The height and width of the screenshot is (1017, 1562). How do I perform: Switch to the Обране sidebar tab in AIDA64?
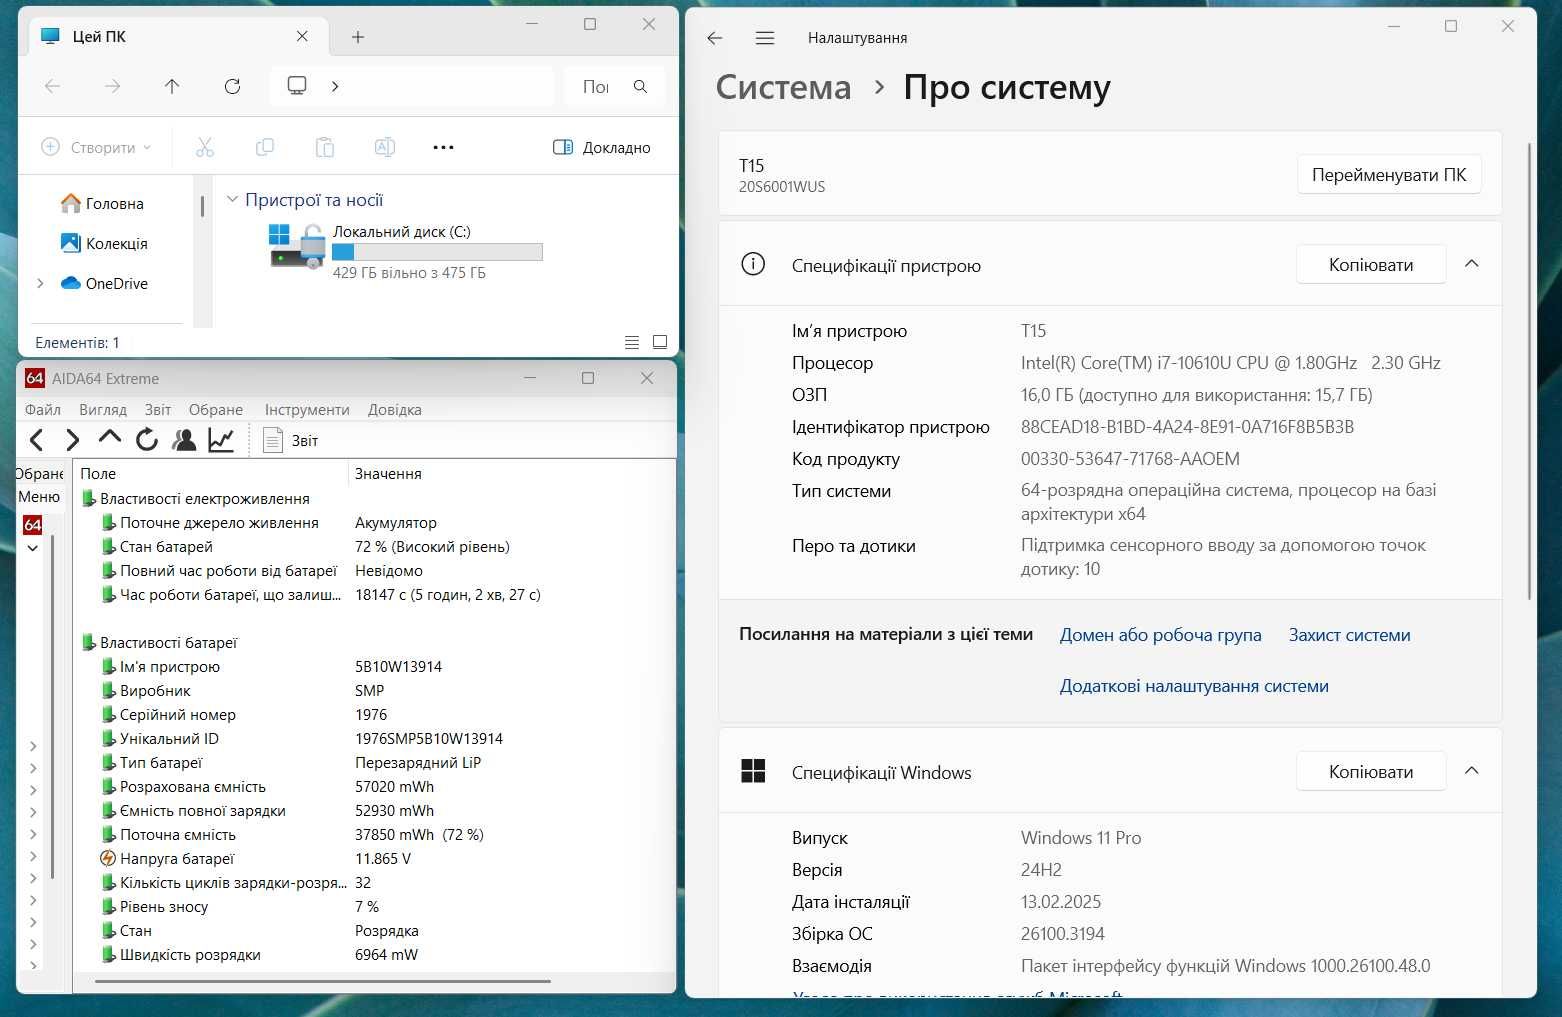click(x=40, y=473)
